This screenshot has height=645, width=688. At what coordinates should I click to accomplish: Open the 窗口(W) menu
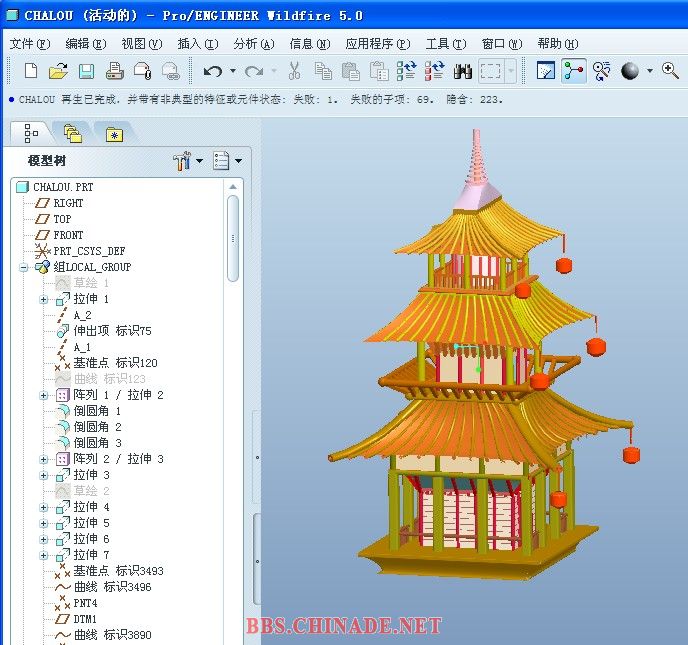point(502,44)
